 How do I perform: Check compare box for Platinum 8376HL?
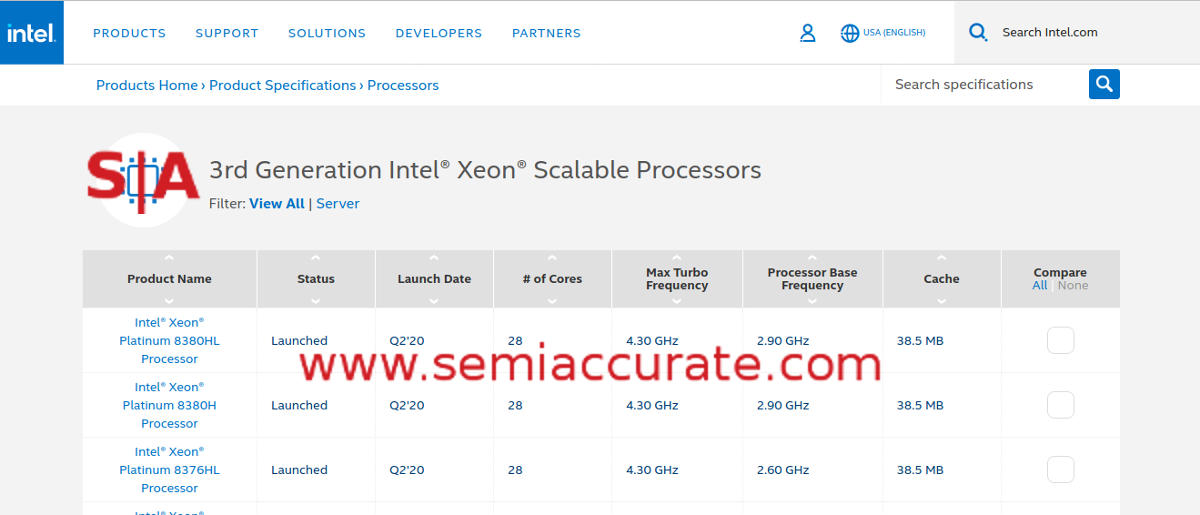pos(1060,470)
